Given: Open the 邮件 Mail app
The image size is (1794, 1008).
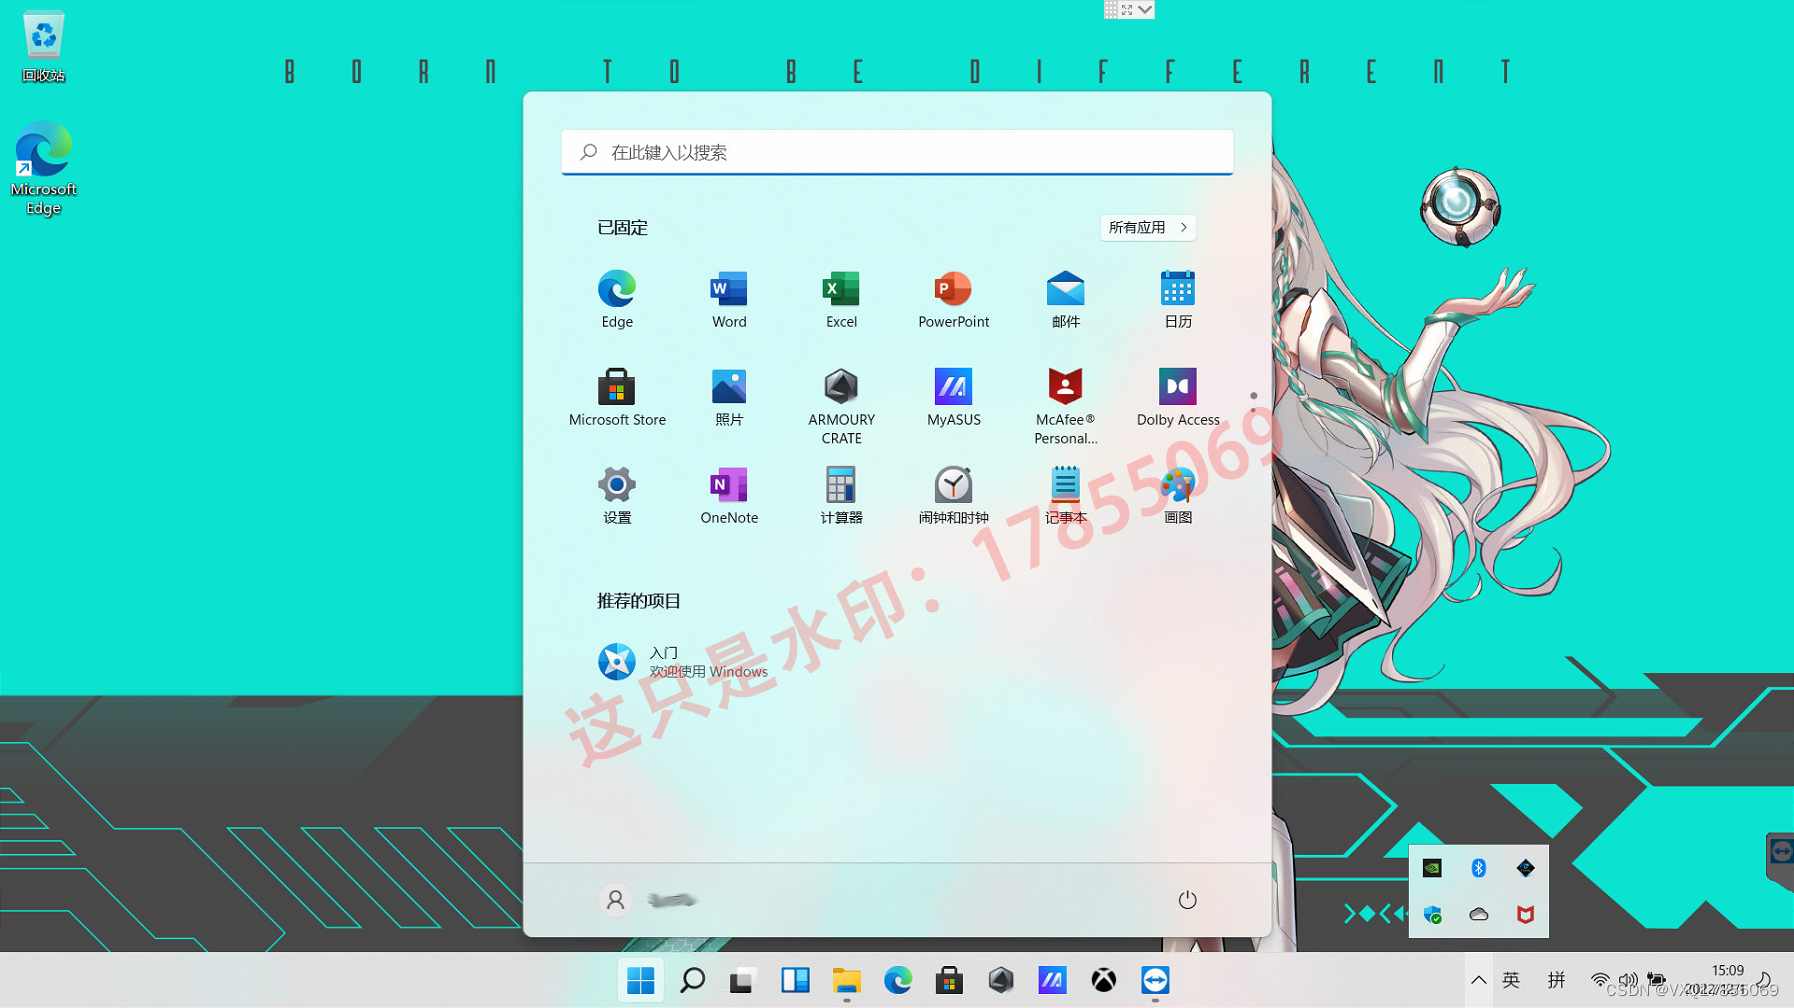Looking at the screenshot, I should pyautogui.click(x=1065, y=299).
